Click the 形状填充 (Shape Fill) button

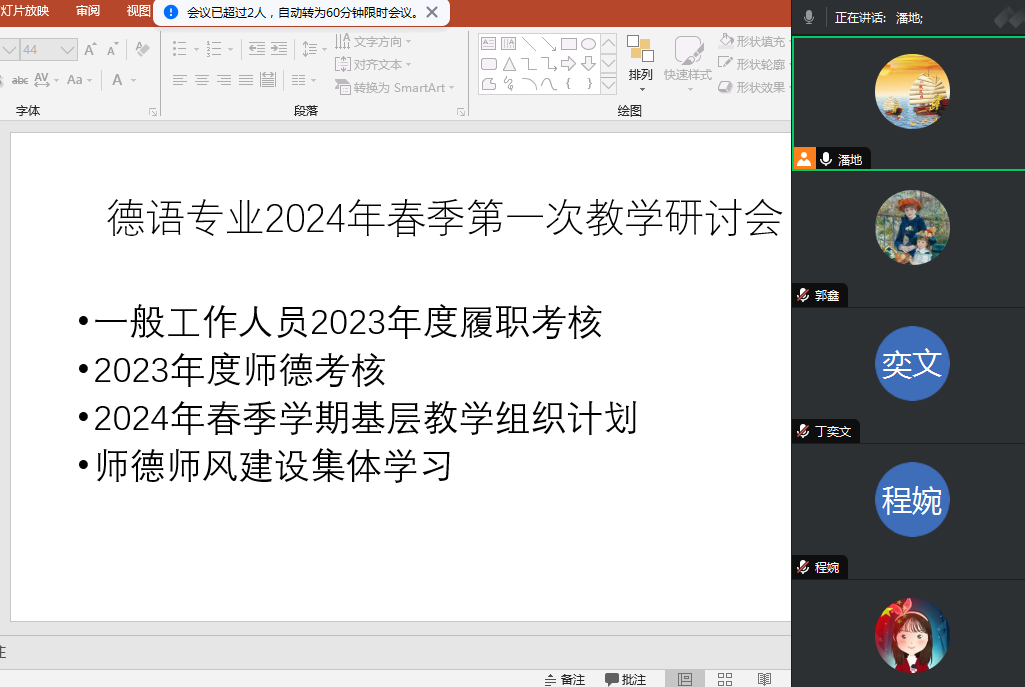coord(752,41)
